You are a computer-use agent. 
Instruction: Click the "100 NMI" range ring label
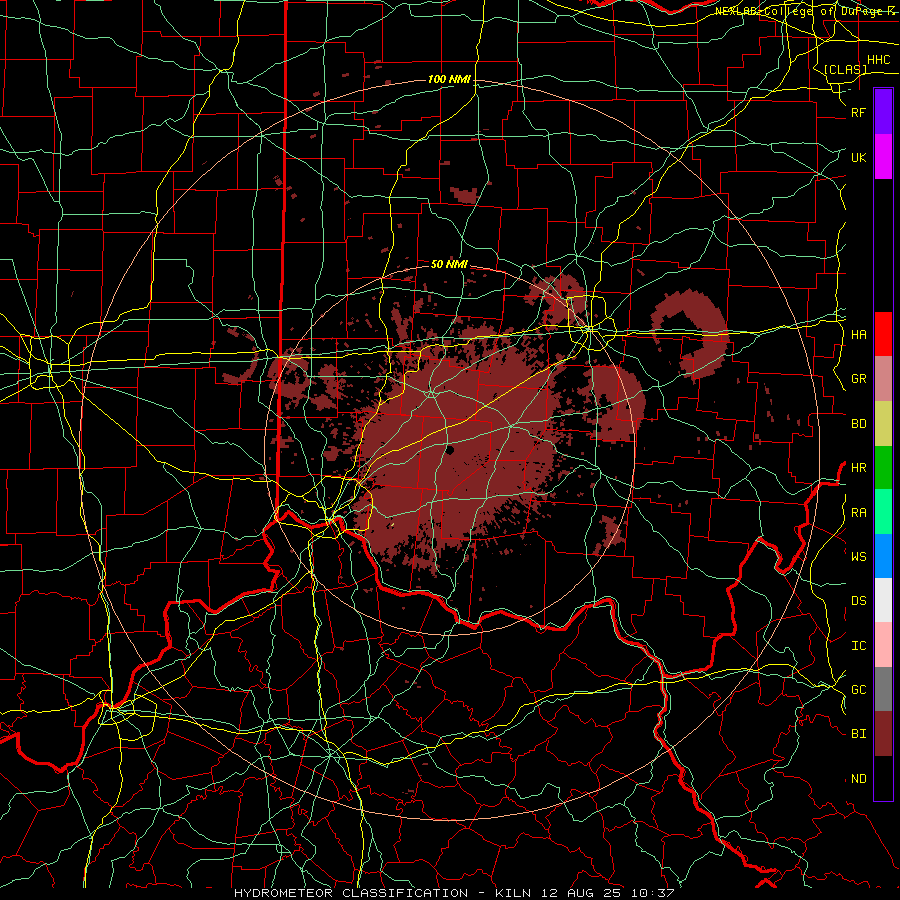click(449, 79)
